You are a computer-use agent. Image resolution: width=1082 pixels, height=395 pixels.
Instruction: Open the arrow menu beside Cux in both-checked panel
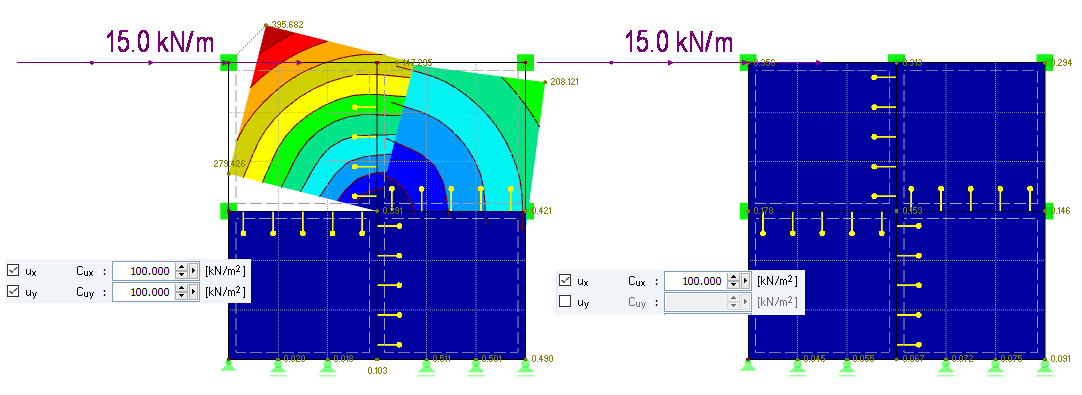[193, 271]
